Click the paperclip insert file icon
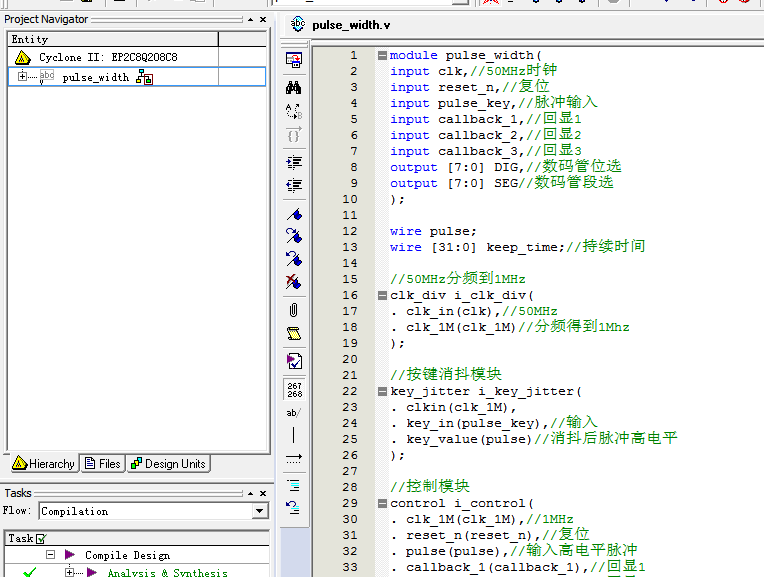Screen dimensions: 764x577 click(x=294, y=309)
